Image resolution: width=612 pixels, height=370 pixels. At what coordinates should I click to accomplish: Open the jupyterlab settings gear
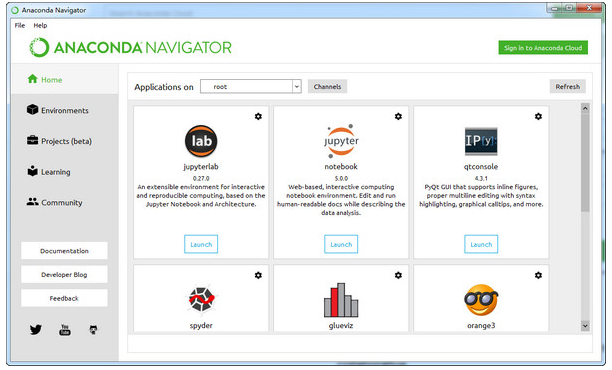[258, 116]
